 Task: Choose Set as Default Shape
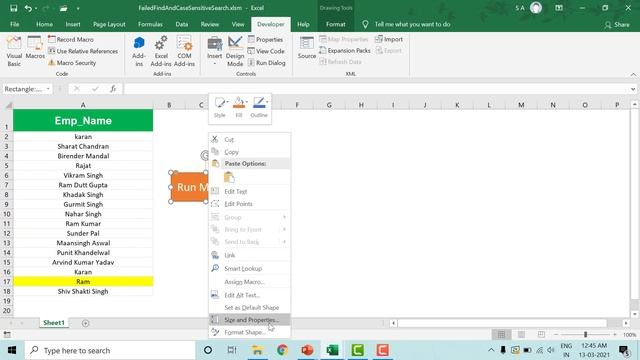tap(249, 307)
